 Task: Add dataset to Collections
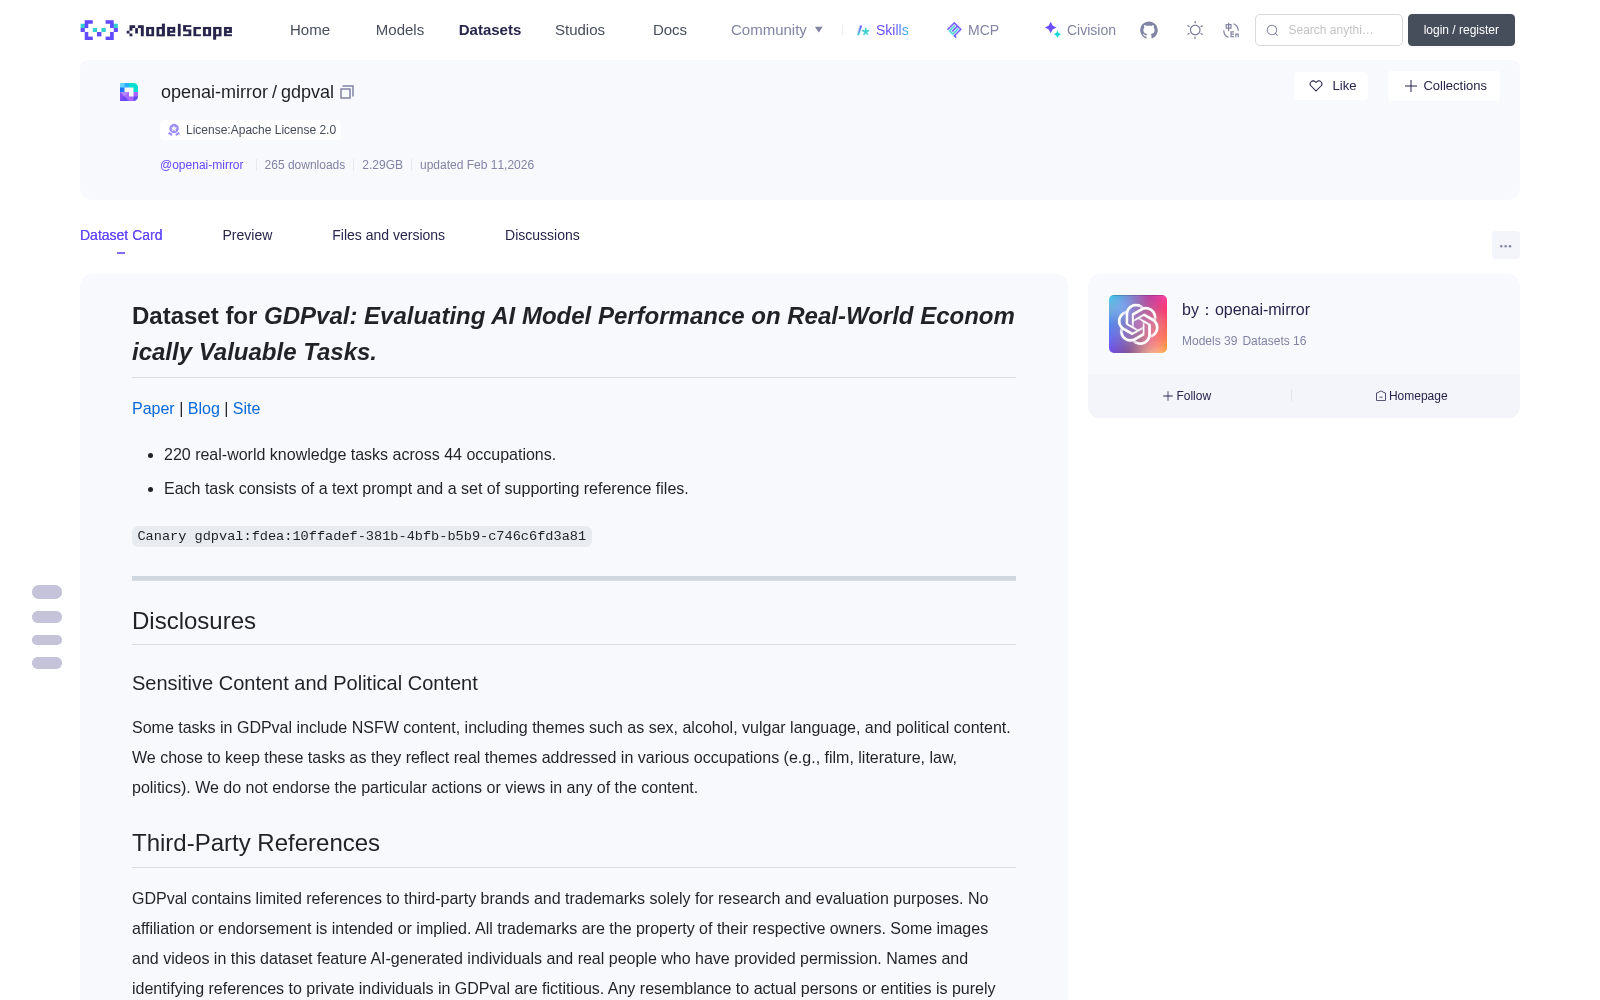(1444, 86)
